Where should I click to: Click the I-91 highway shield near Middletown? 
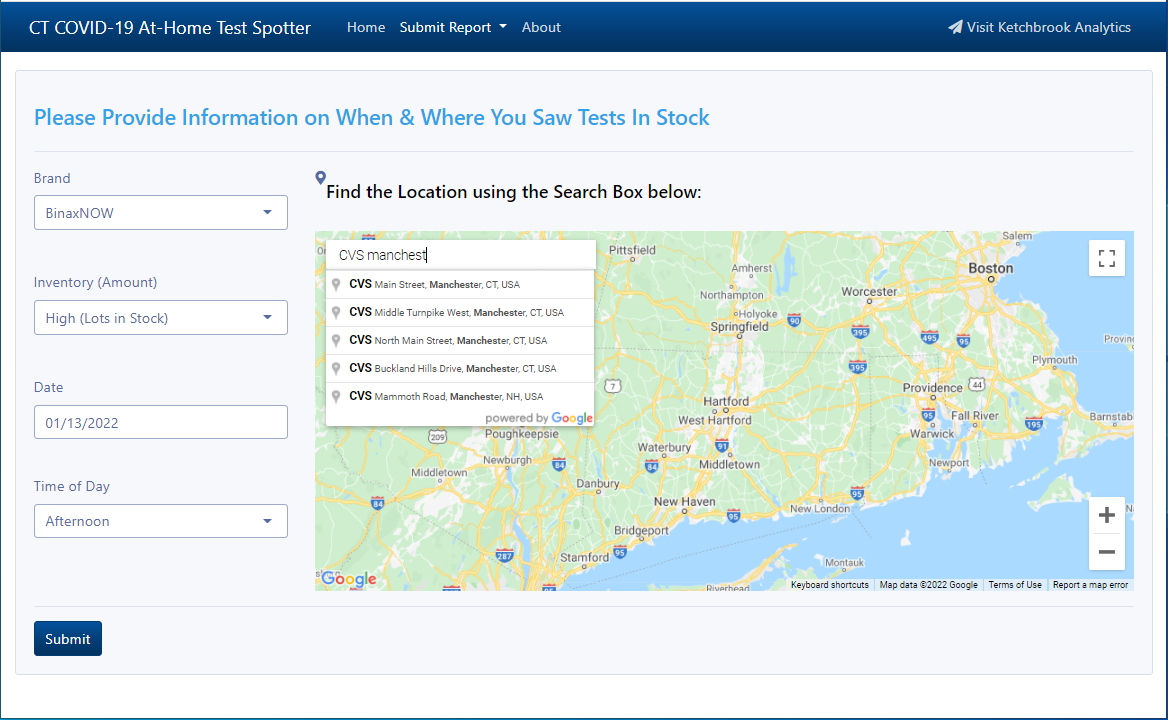click(x=721, y=446)
